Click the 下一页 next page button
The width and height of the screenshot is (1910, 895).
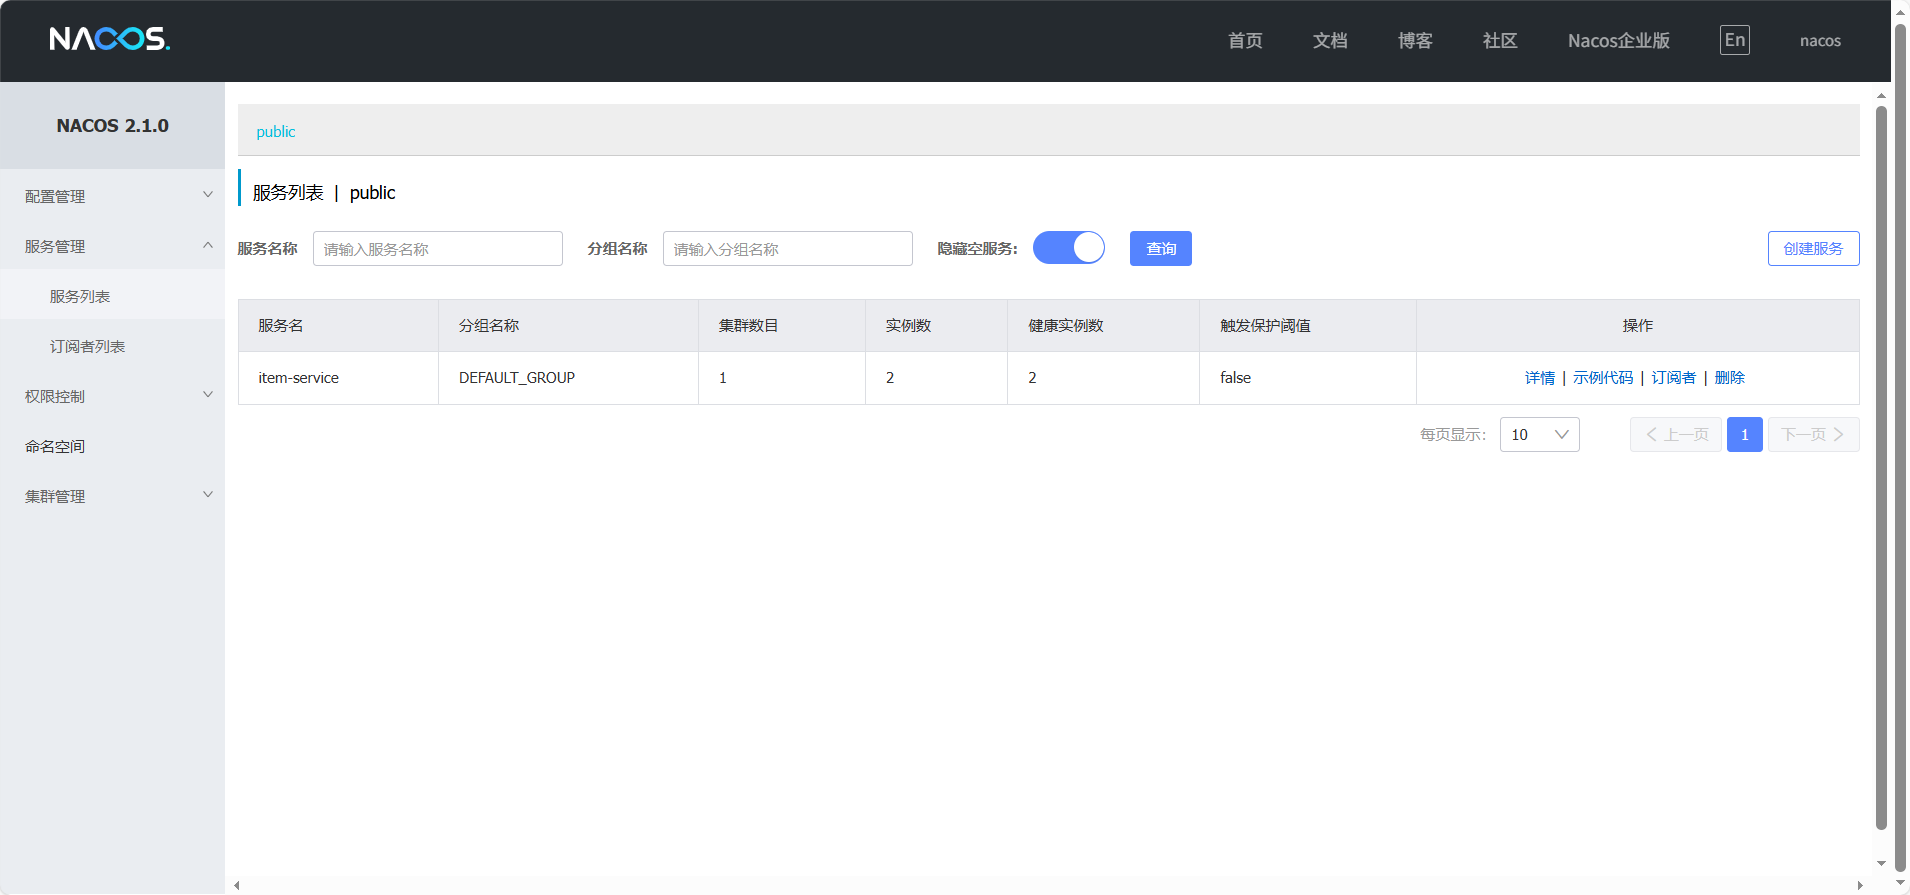pyautogui.click(x=1814, y=435)
